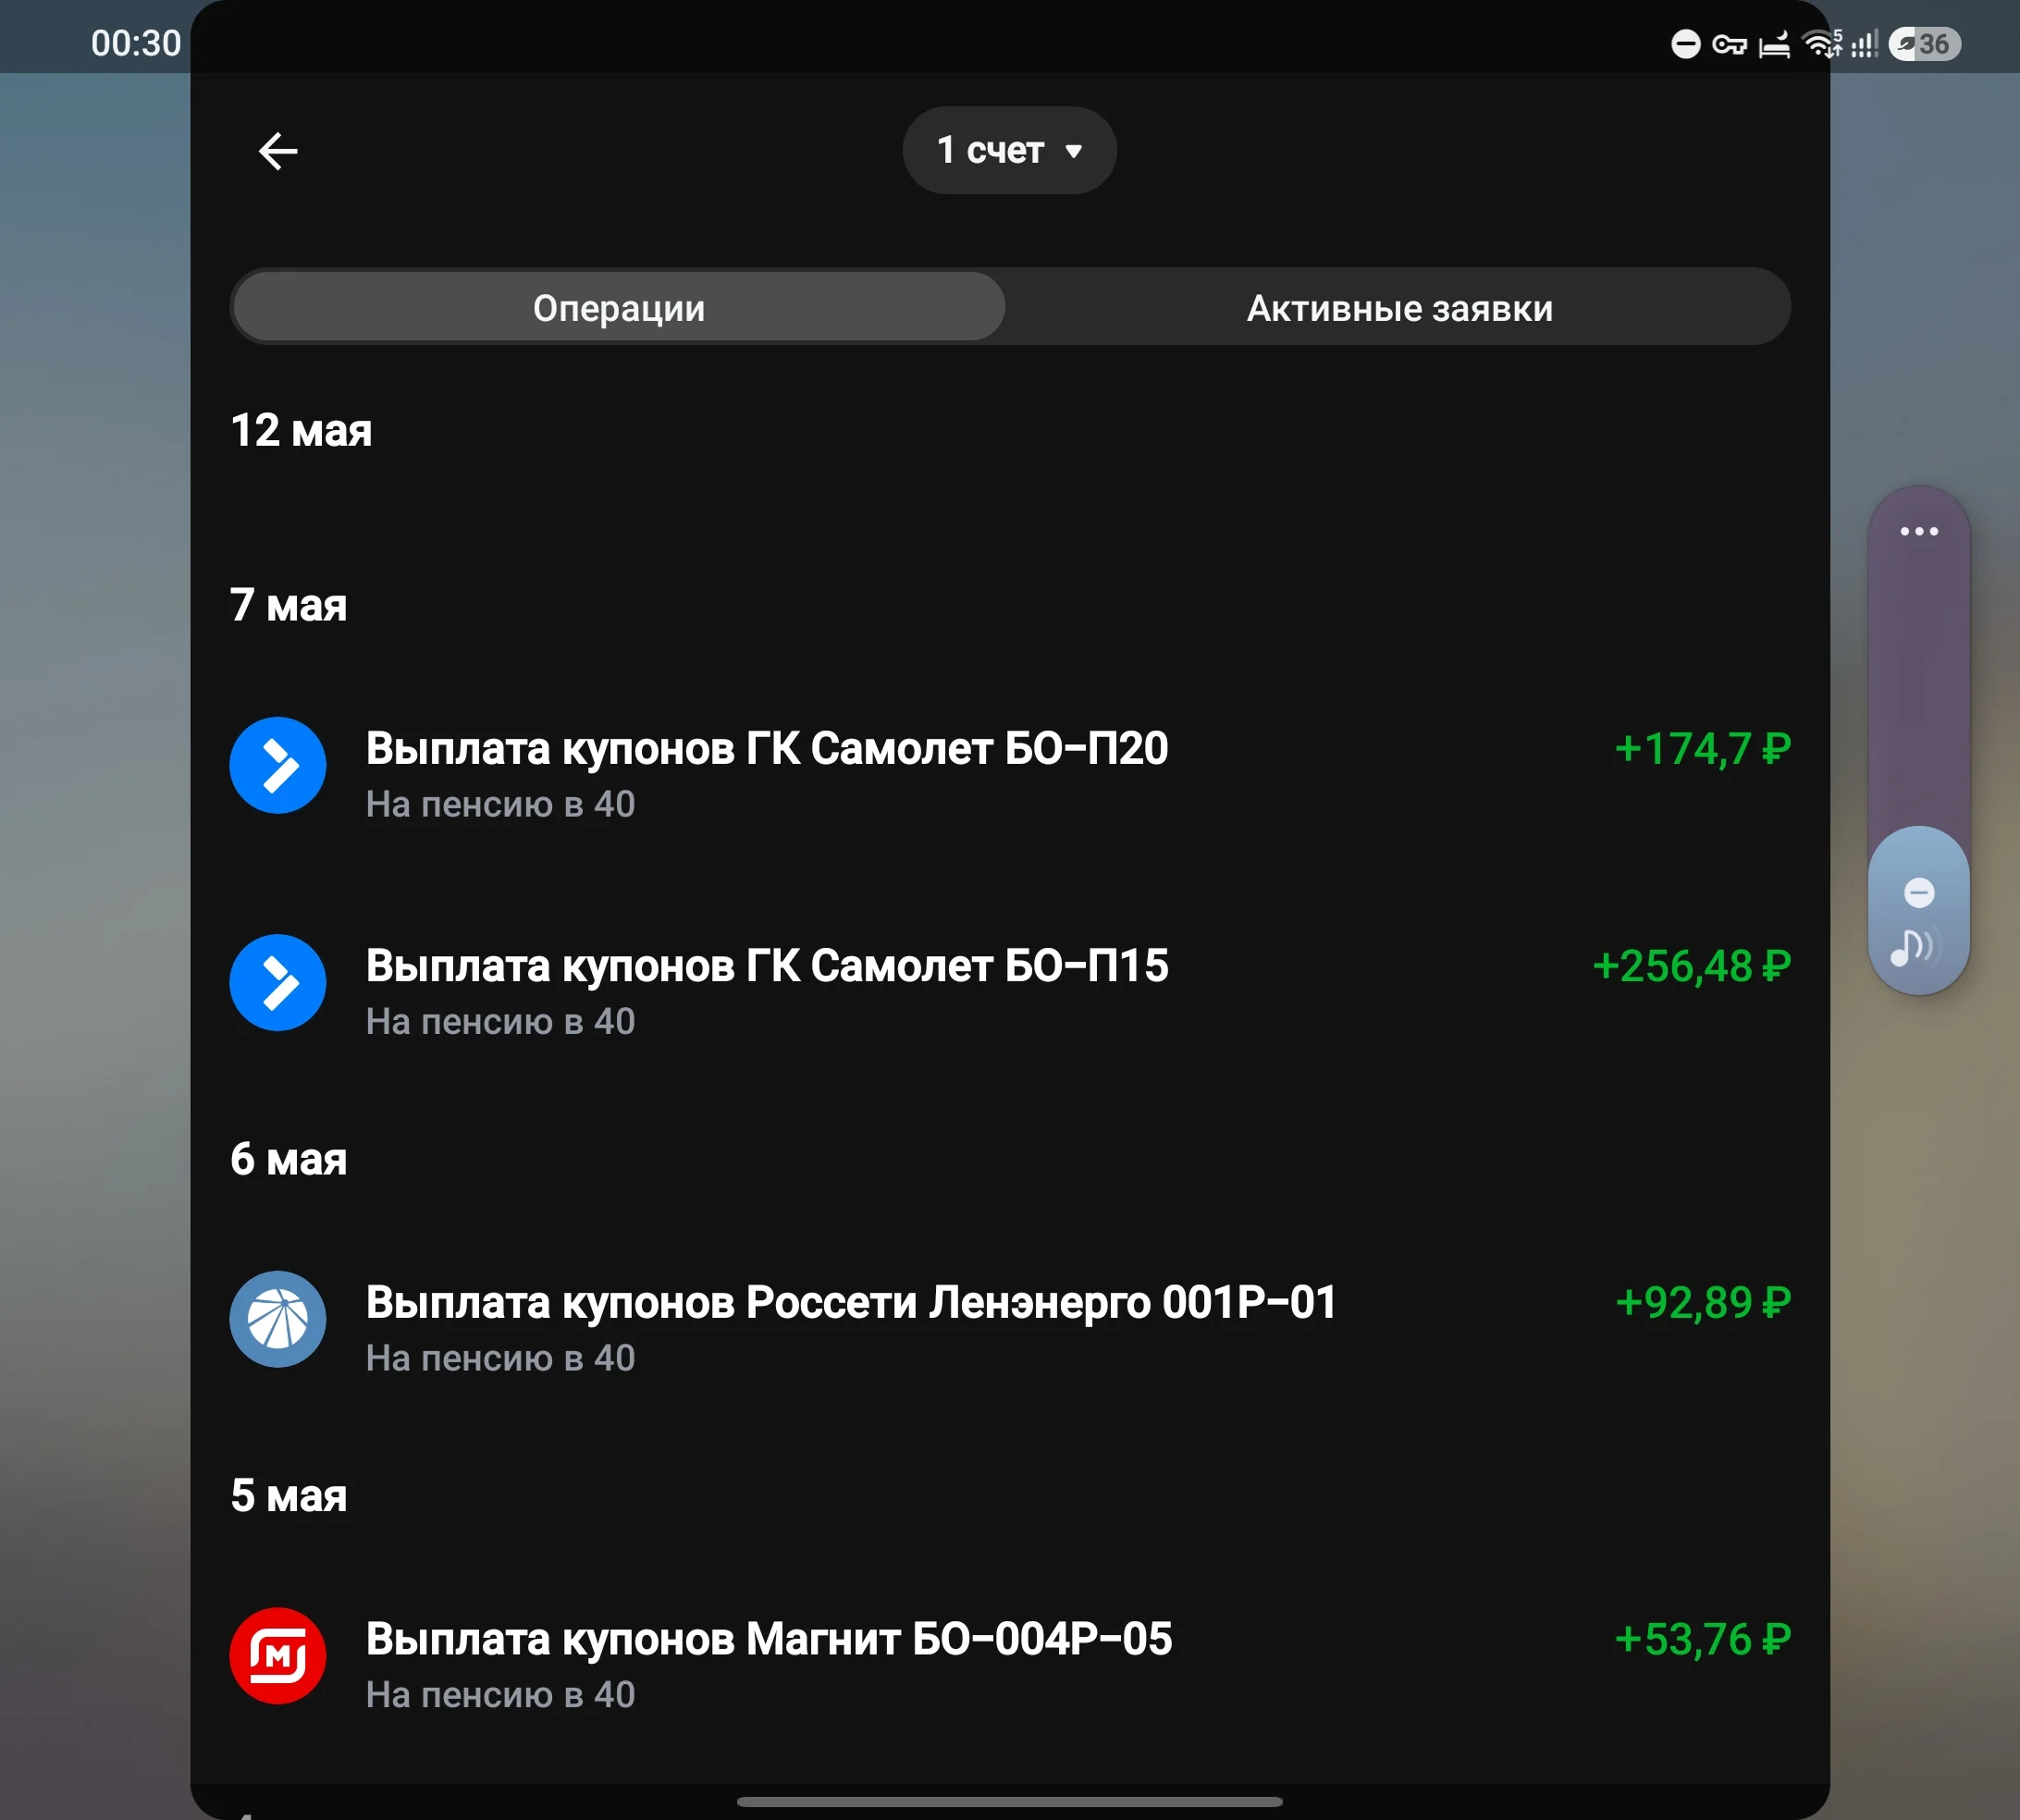Select the +92,89 ₽ amount
This screenshot has height=1820, width=2020.
coord(1702,1302)
